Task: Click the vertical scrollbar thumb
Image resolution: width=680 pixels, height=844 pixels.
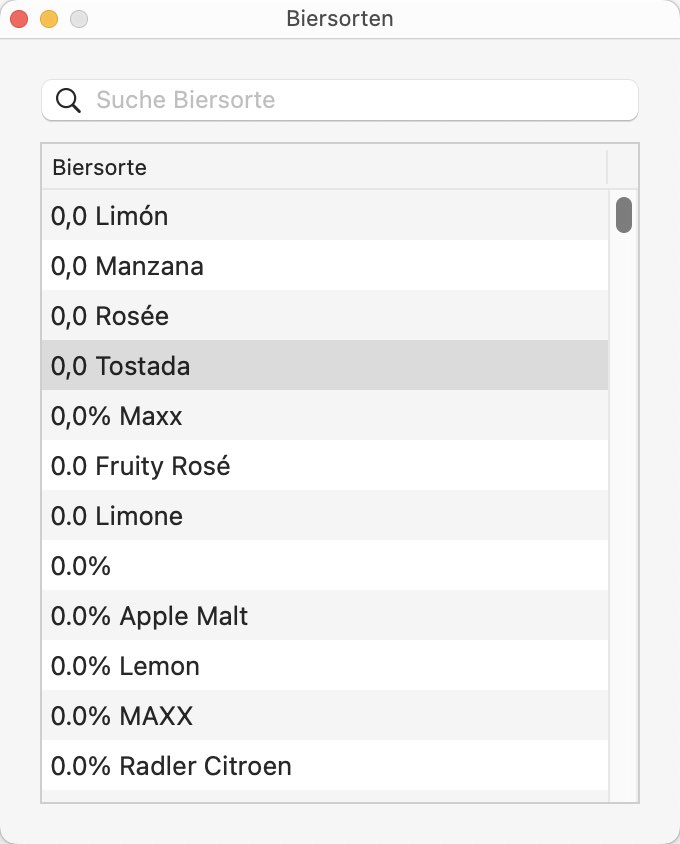Action: click(623, 215)
